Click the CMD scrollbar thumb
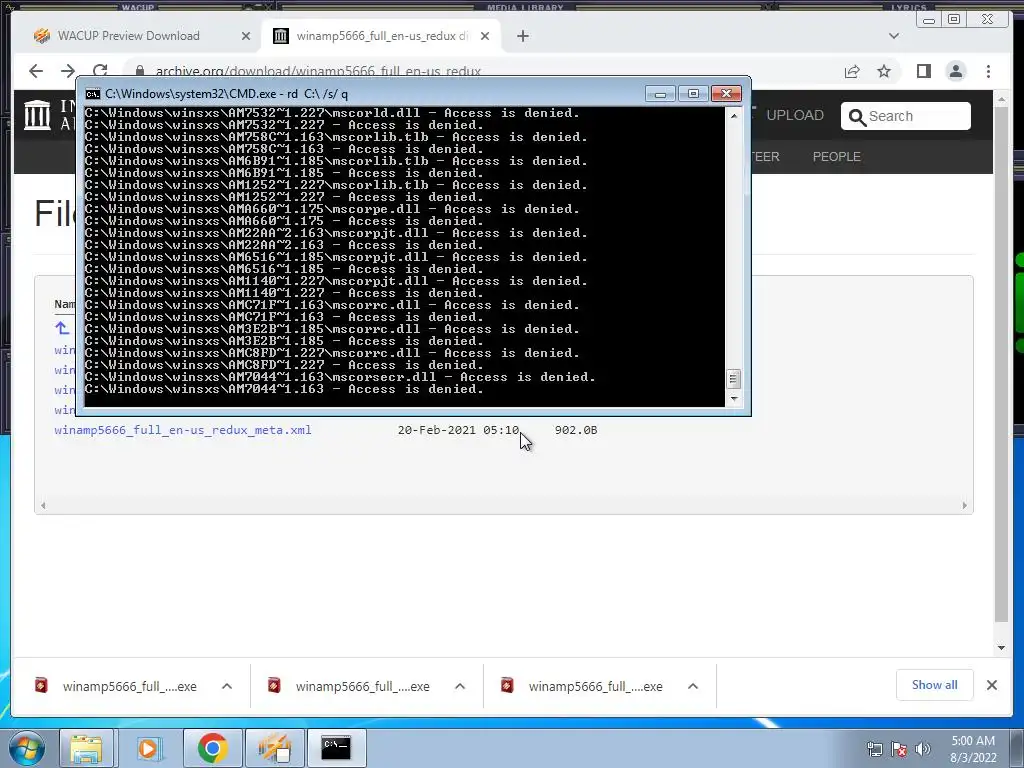Screen dimensions: 1024x768 tap(733, 379)
